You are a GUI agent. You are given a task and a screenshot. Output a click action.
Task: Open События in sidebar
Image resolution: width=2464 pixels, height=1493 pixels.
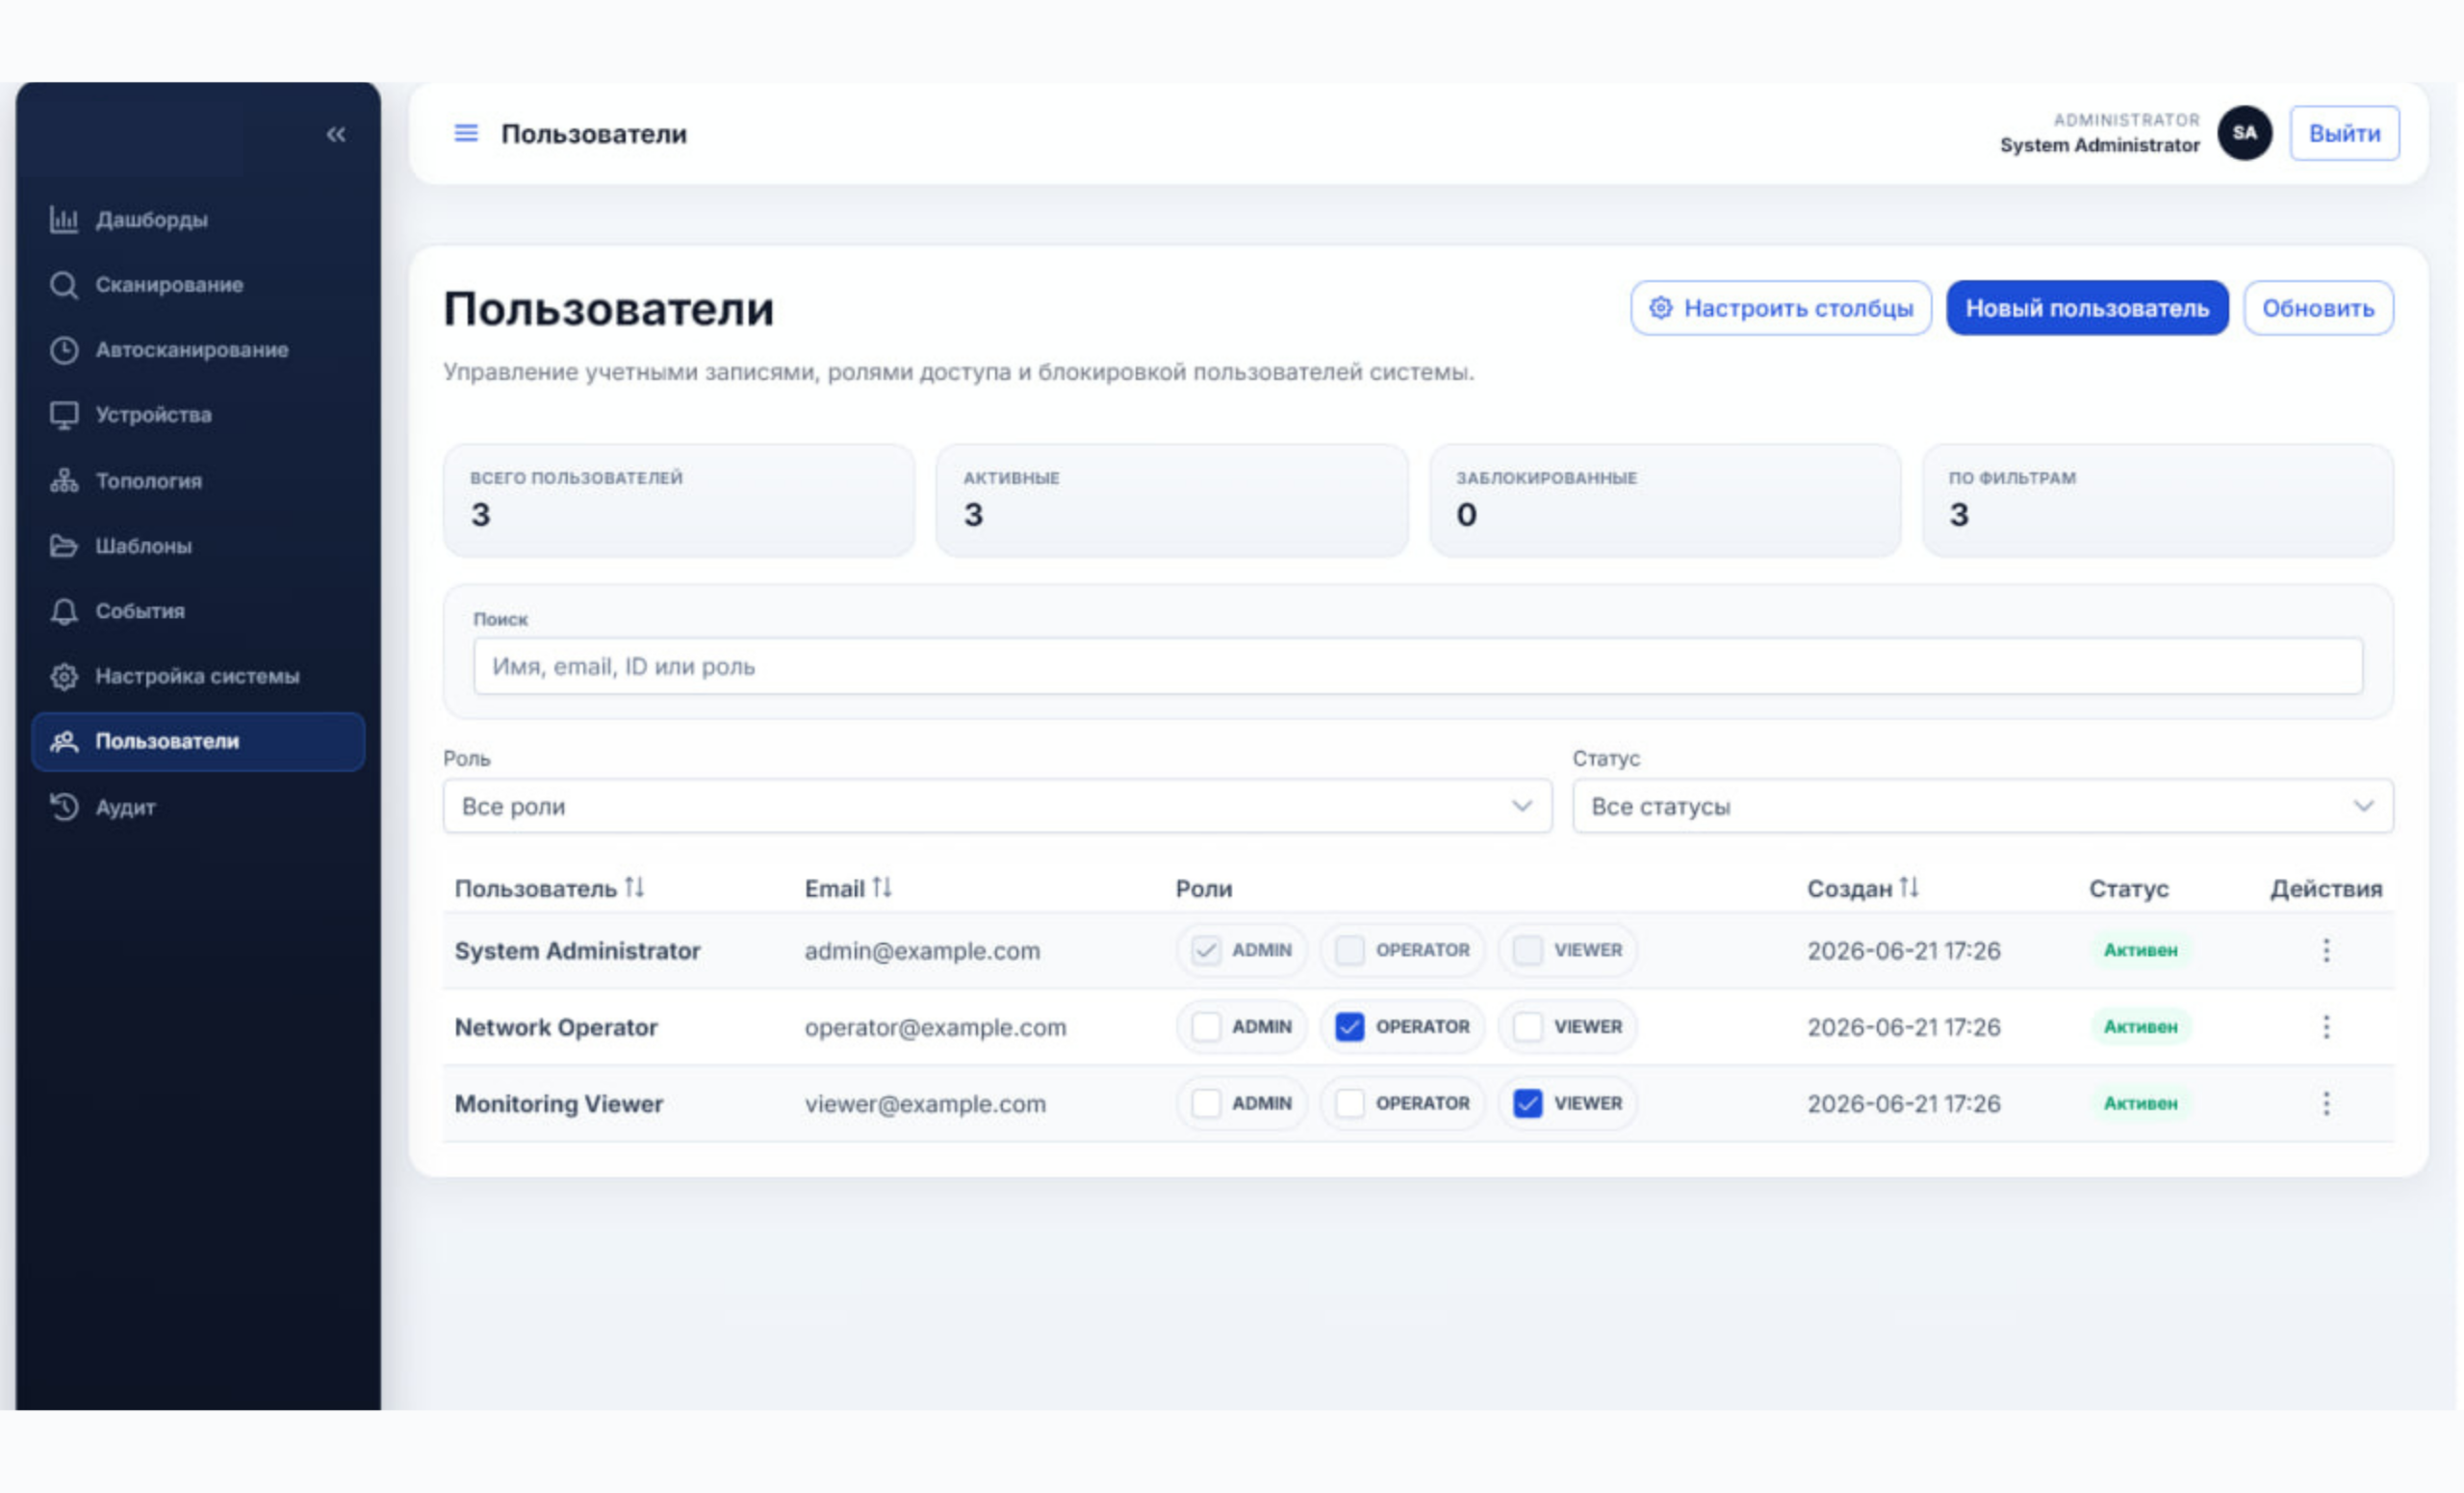(198, 611)
